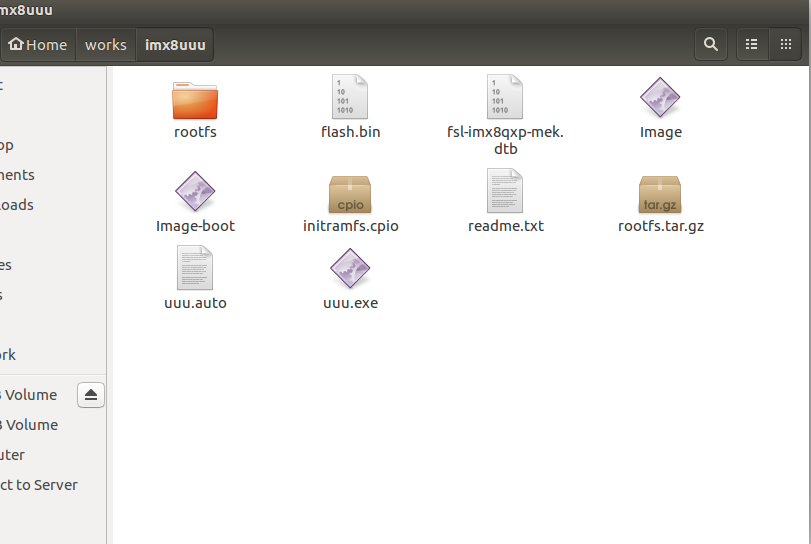Go to Home in the path bar
The image size is (811, 544).
point(38,45)
